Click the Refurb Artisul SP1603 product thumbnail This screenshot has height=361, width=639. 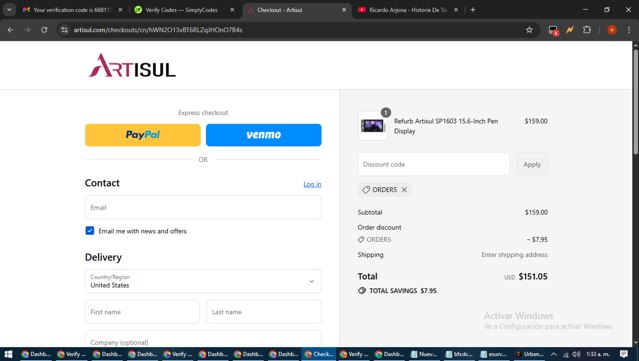[x=372, y=126]
